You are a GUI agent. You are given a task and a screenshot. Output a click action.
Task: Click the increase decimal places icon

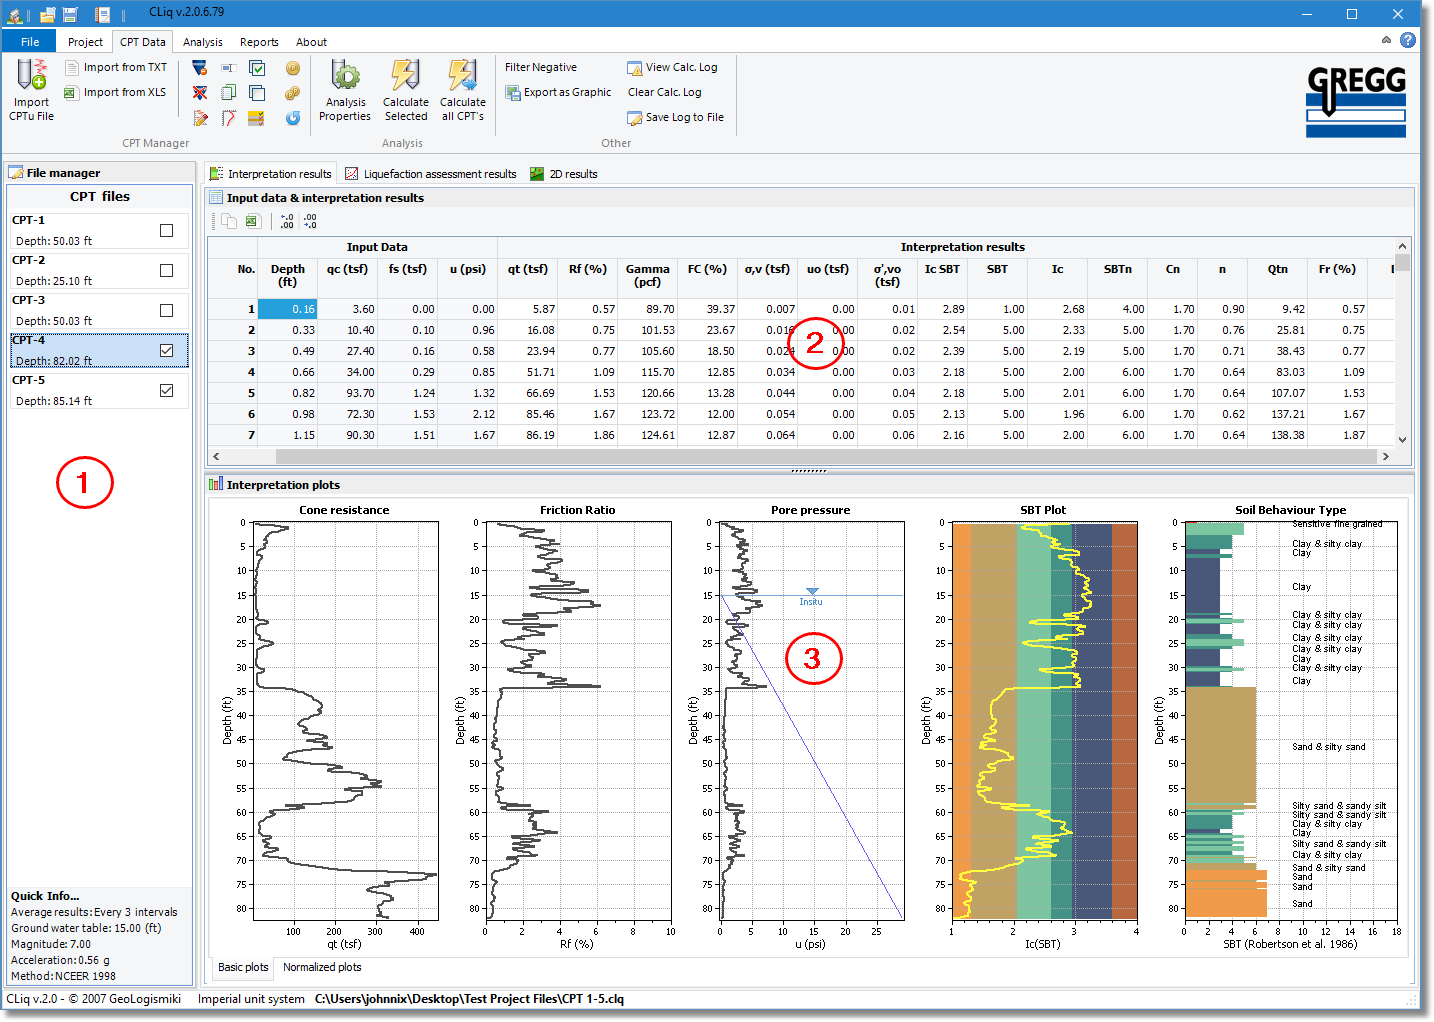pos(287,221)
